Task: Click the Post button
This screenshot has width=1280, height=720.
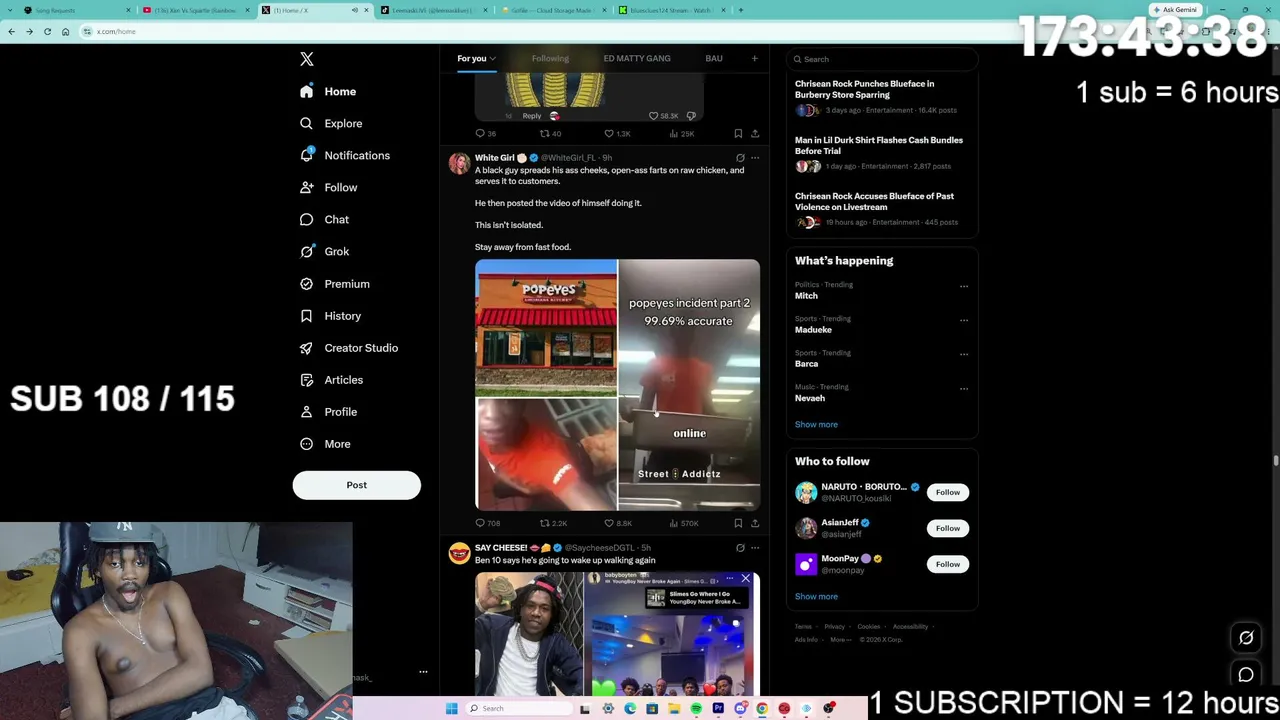Action: (x=357, y=485)
